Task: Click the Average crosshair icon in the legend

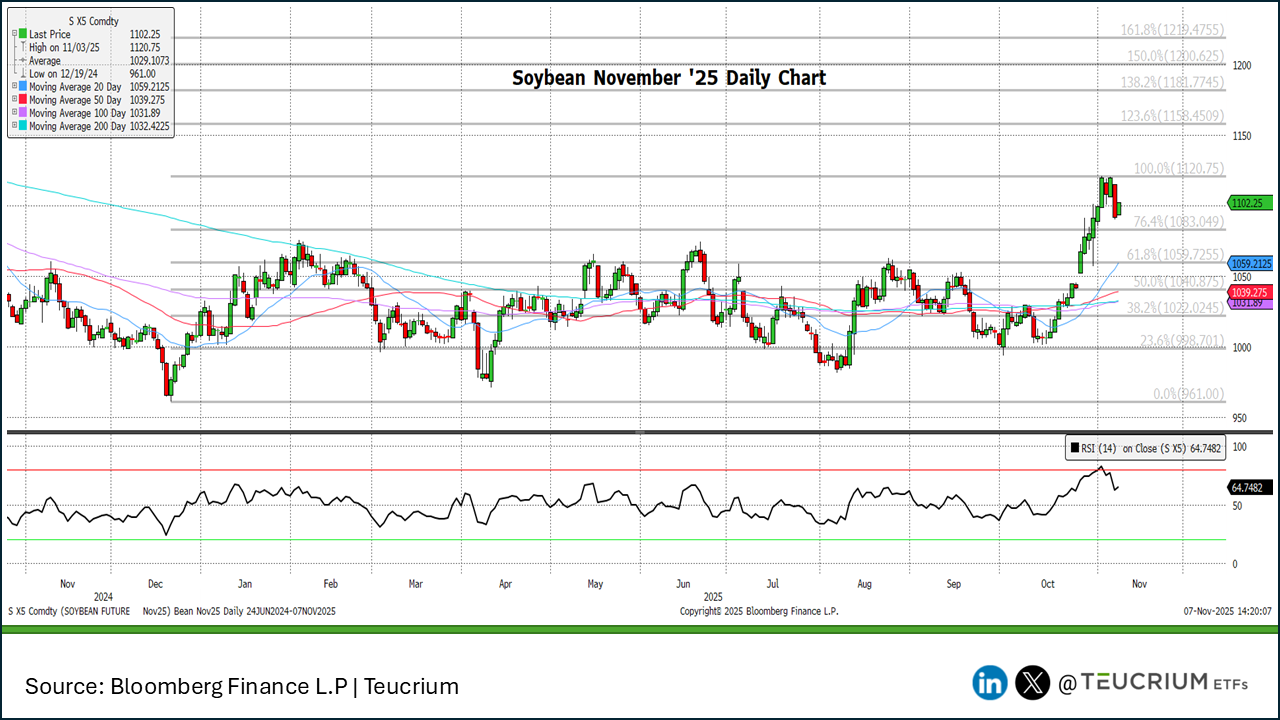Action: tap(23, 60)
